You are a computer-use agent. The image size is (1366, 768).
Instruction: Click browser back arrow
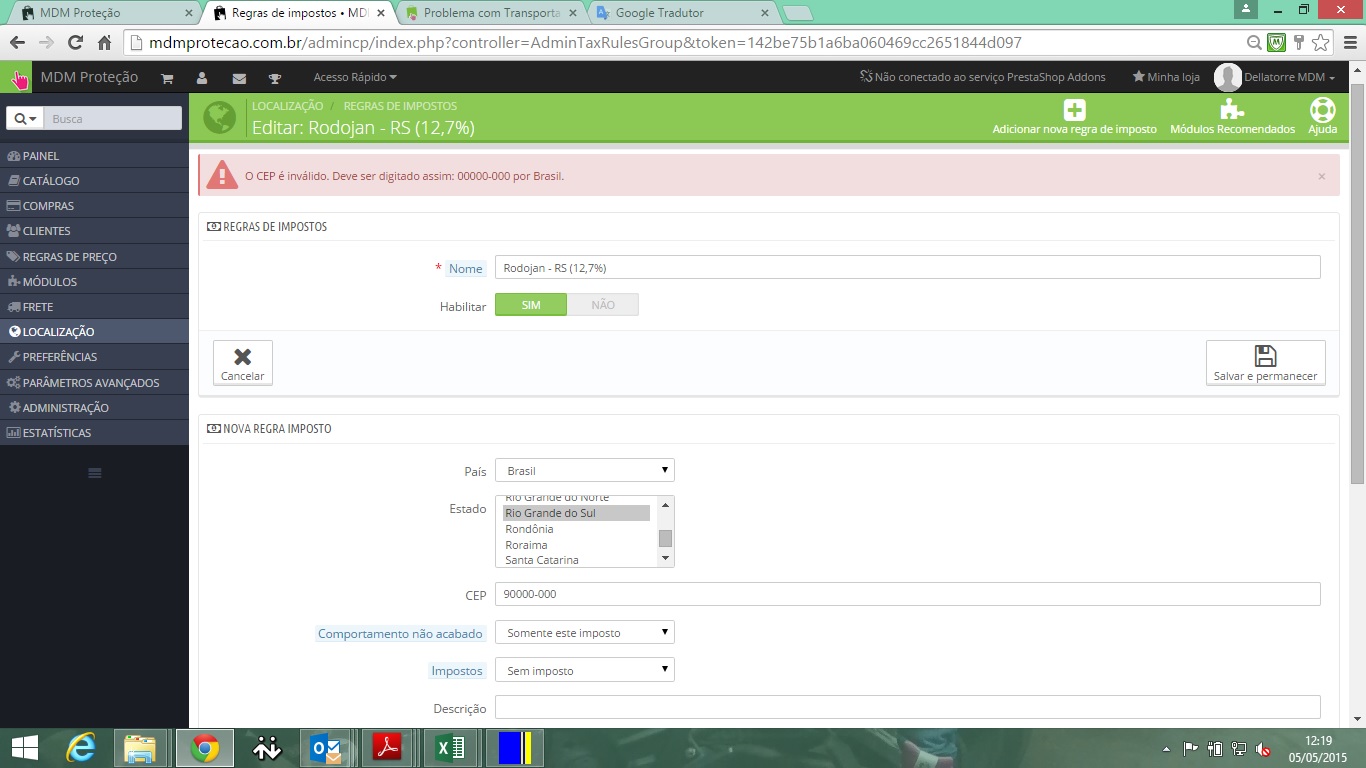click(17, 43)
